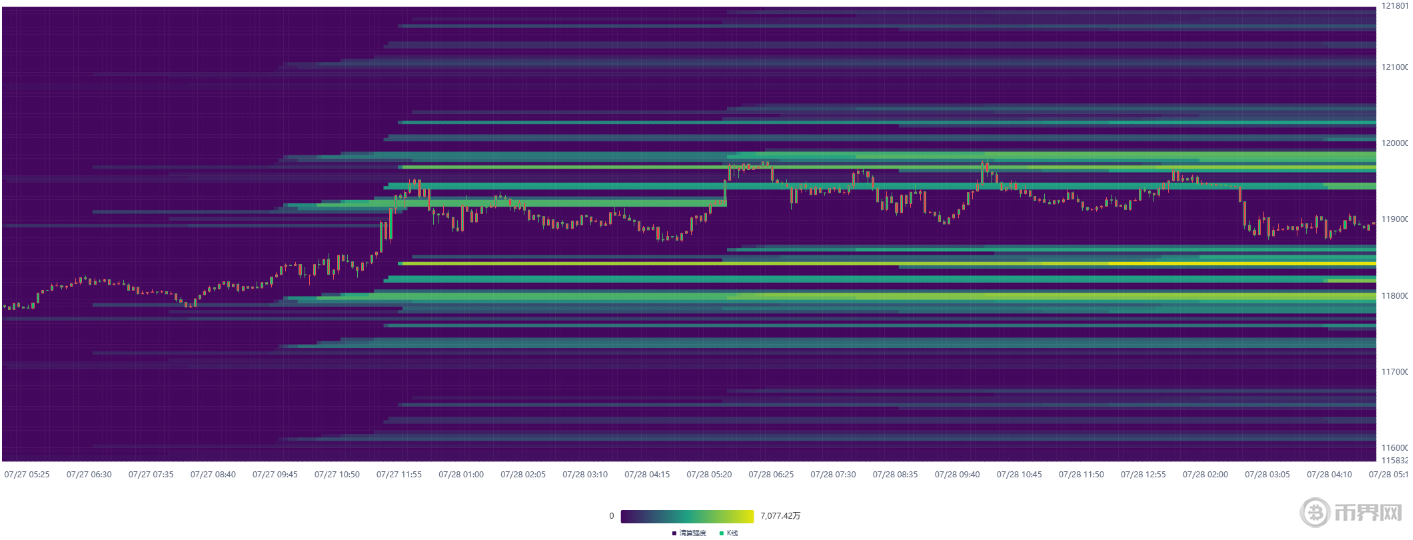1413x540 pixels.
Task: Click the 07/28 08:35 time label
Action: [895, 475]
